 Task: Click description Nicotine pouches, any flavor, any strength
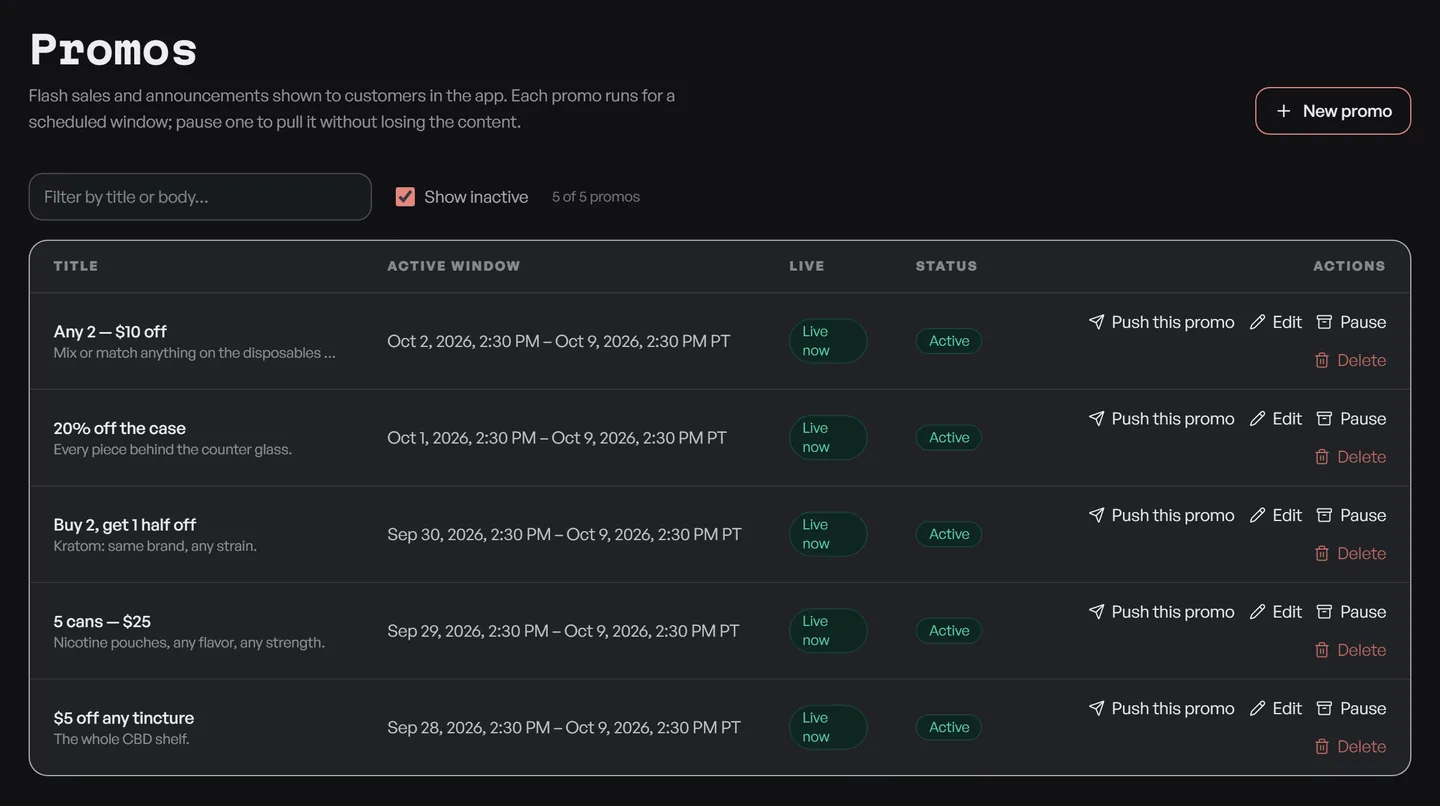tap(189, 642)
